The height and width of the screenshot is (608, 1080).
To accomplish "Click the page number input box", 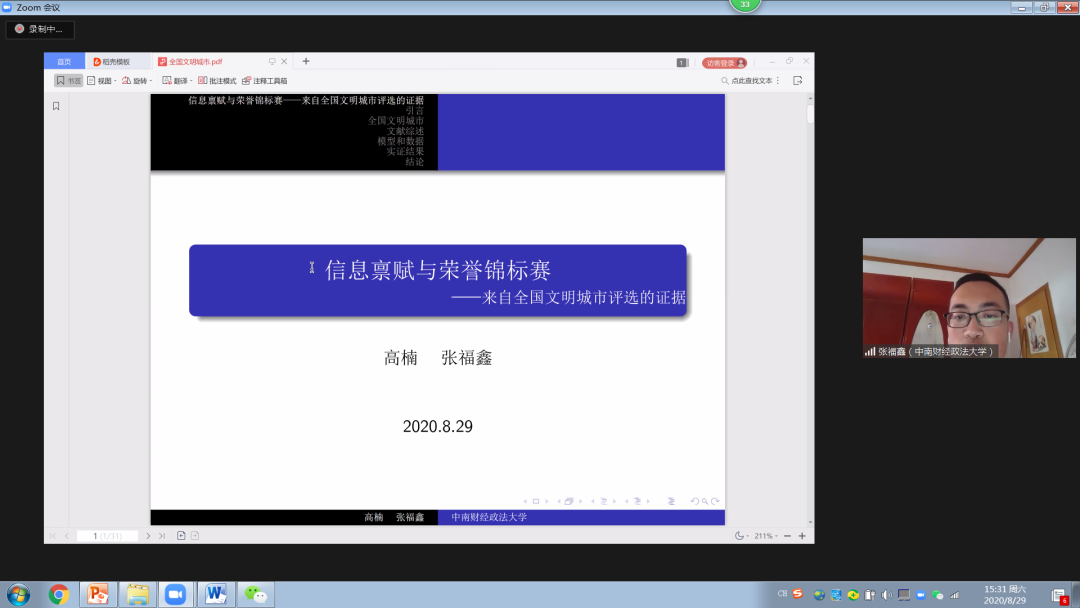I will tap(108, 536).
